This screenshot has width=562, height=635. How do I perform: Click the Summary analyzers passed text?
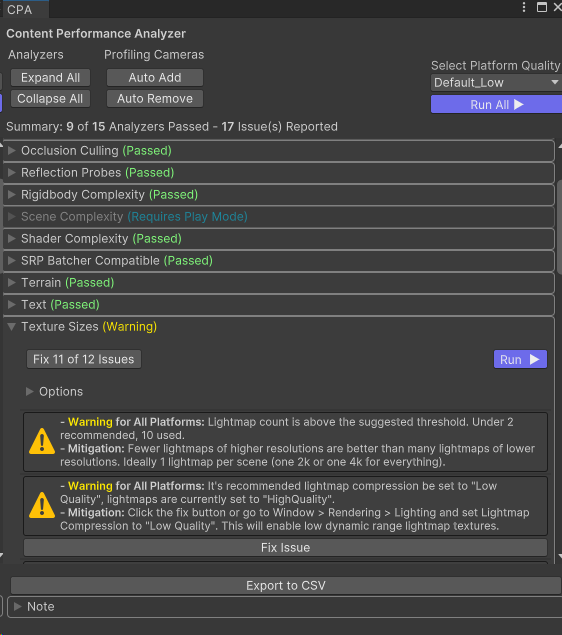[172, 127]
